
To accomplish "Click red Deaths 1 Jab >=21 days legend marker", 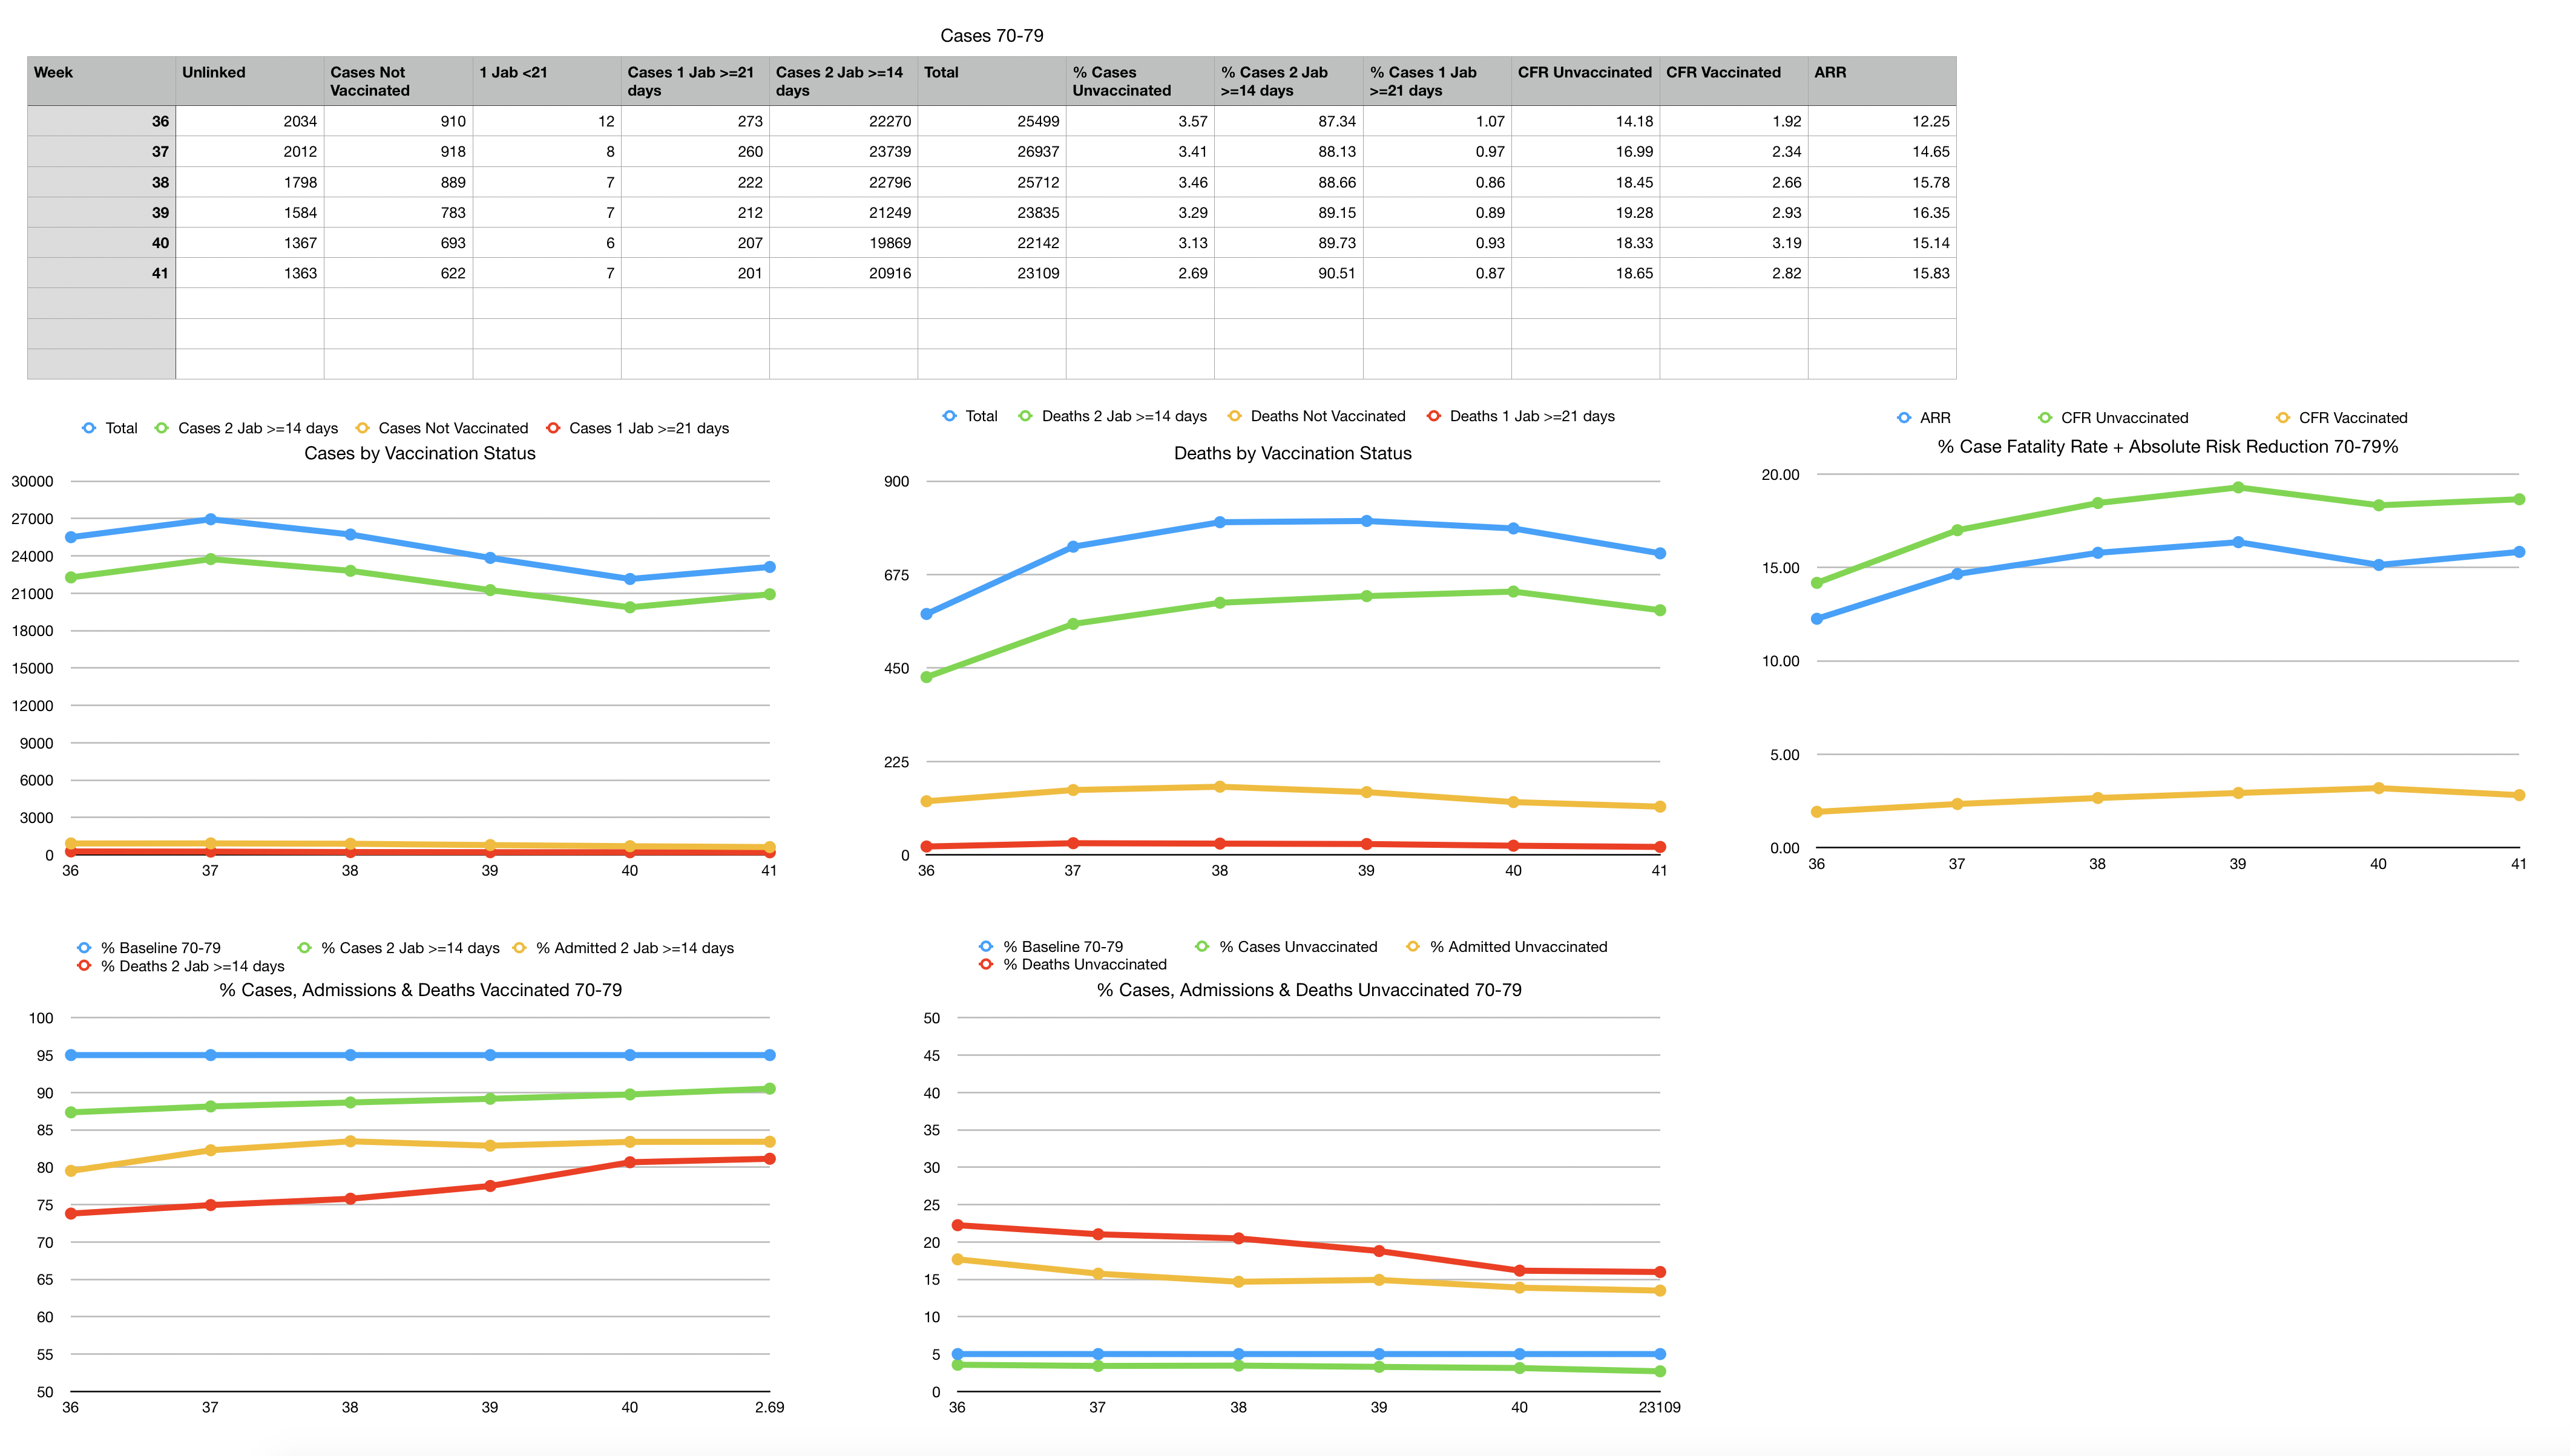I will tap(1433, 416).
